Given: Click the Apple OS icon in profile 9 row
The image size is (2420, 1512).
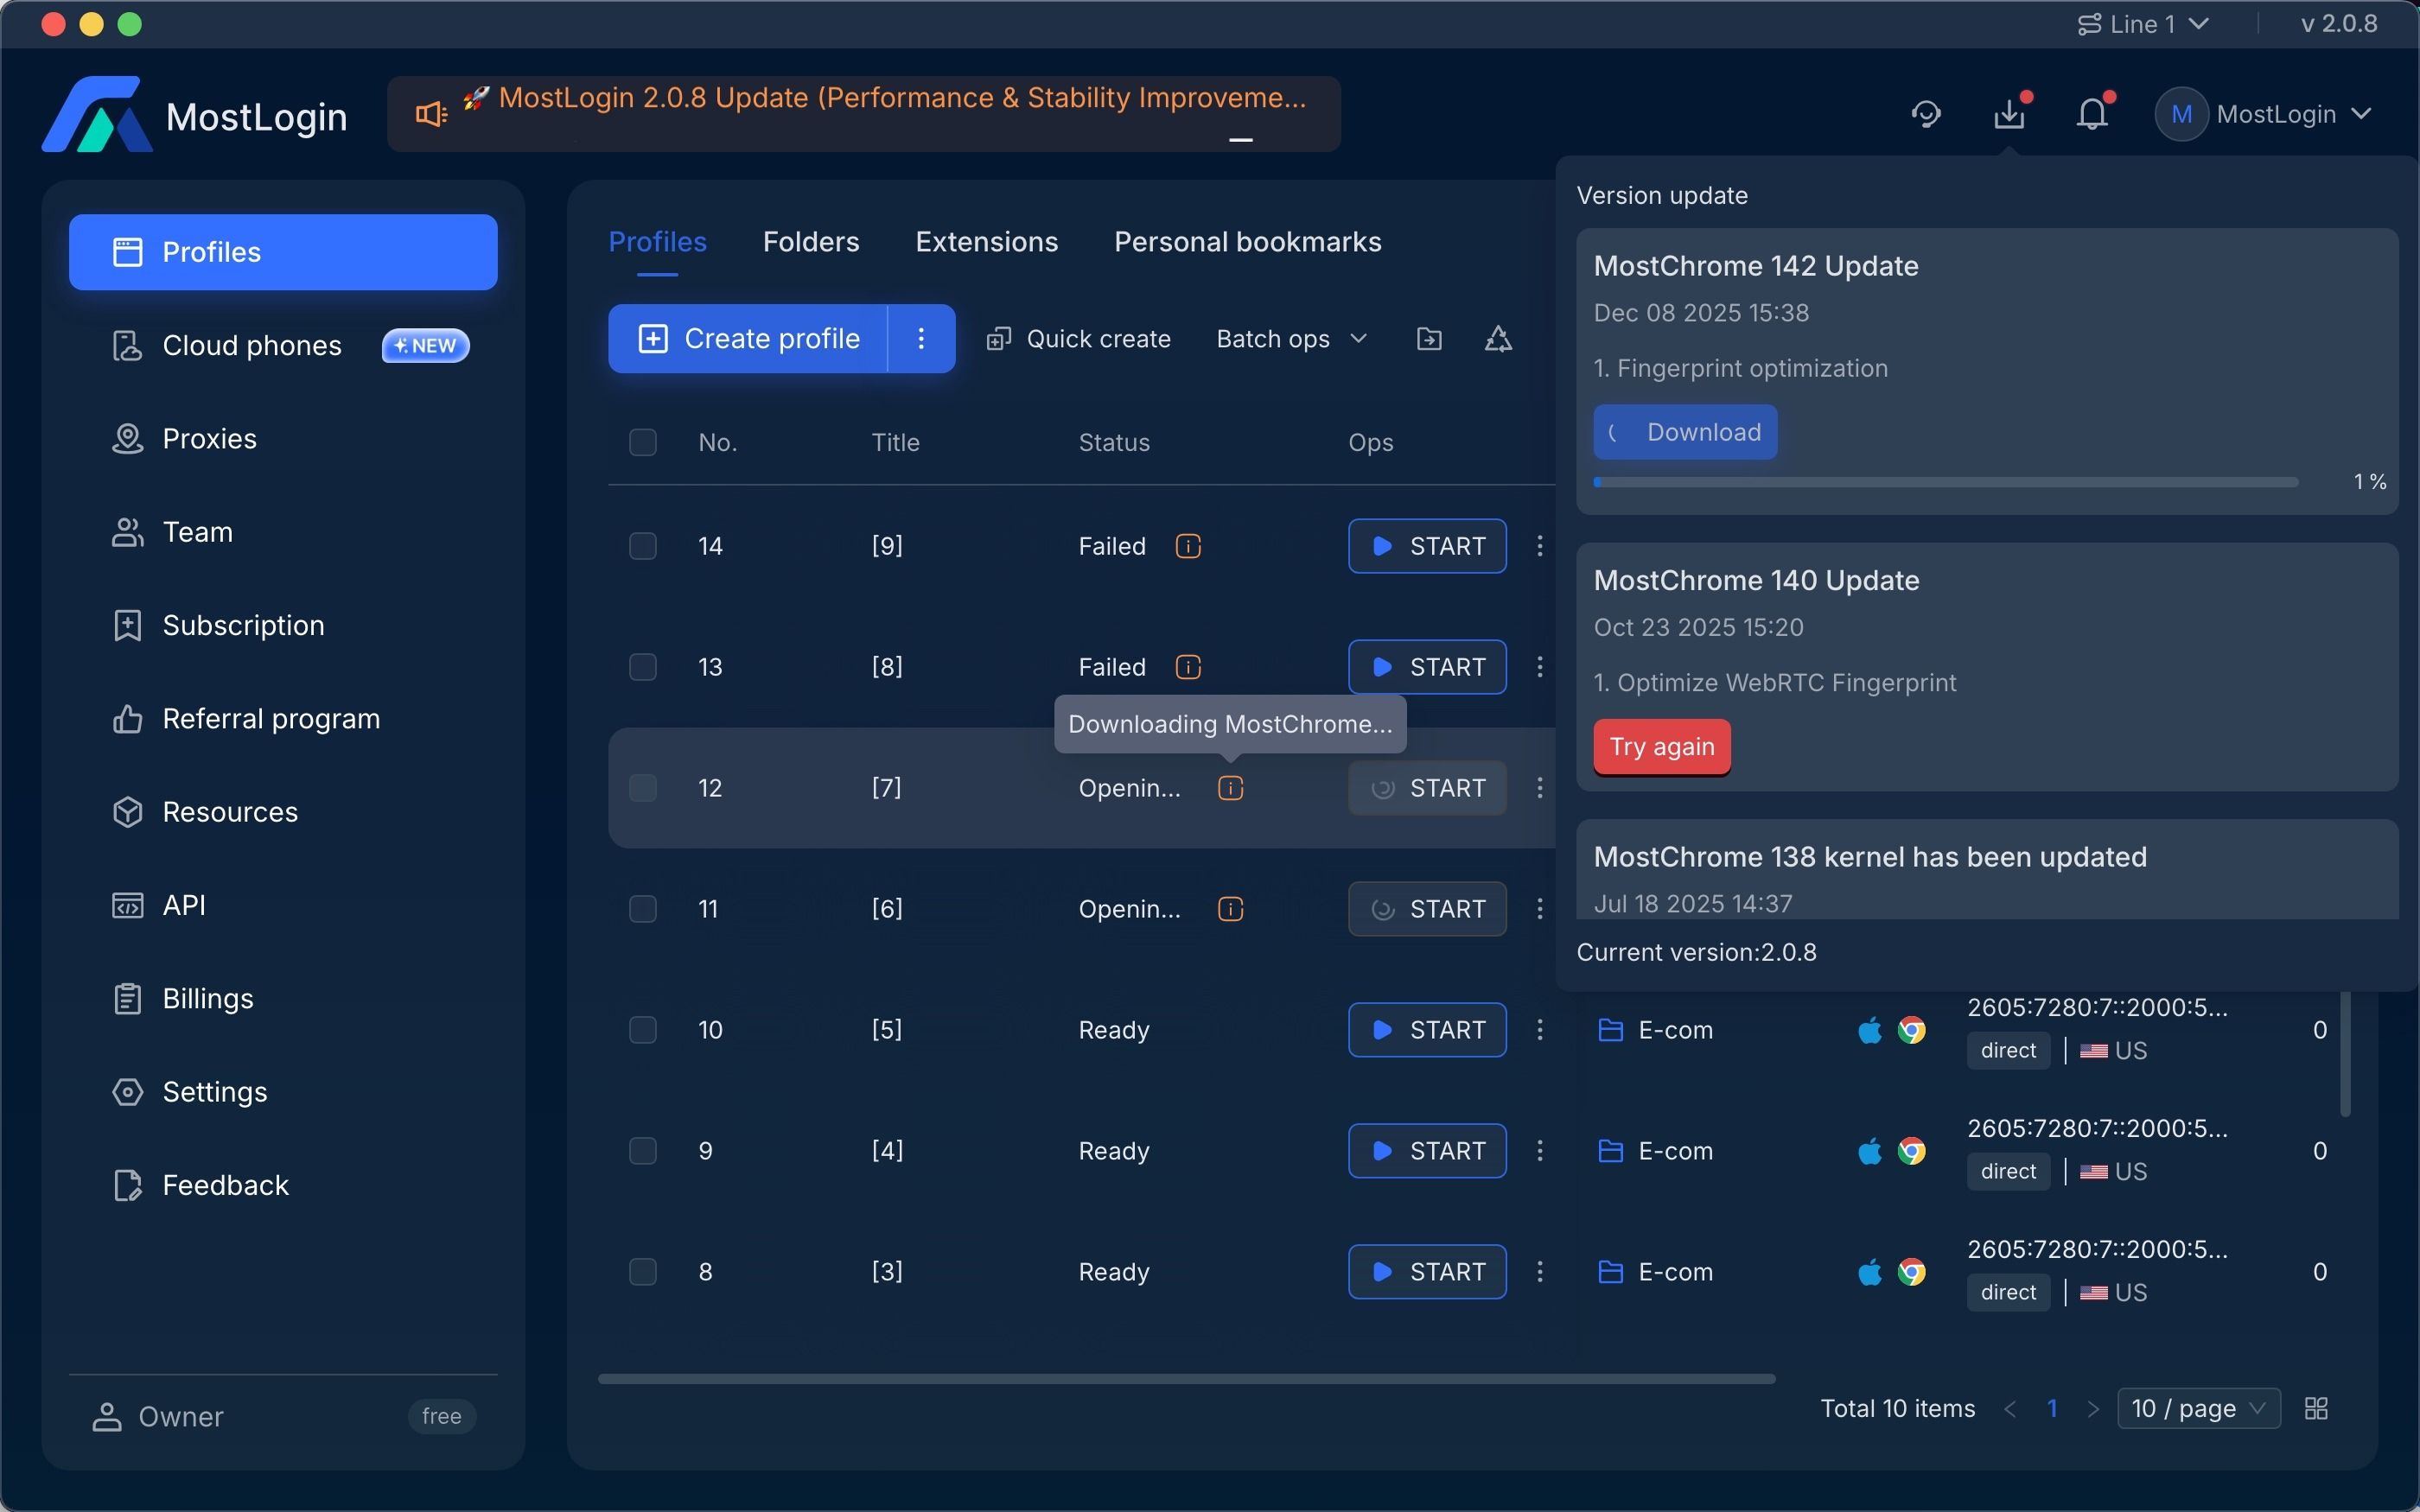Looking at the screenshot, I should coord(1869,1151).
